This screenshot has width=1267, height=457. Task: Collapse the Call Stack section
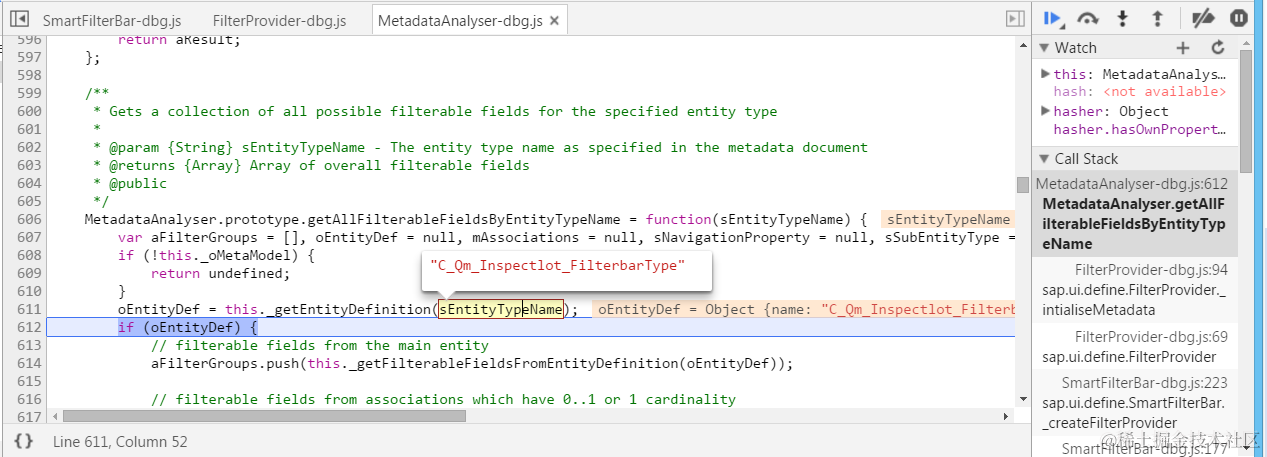[1043, 158]
